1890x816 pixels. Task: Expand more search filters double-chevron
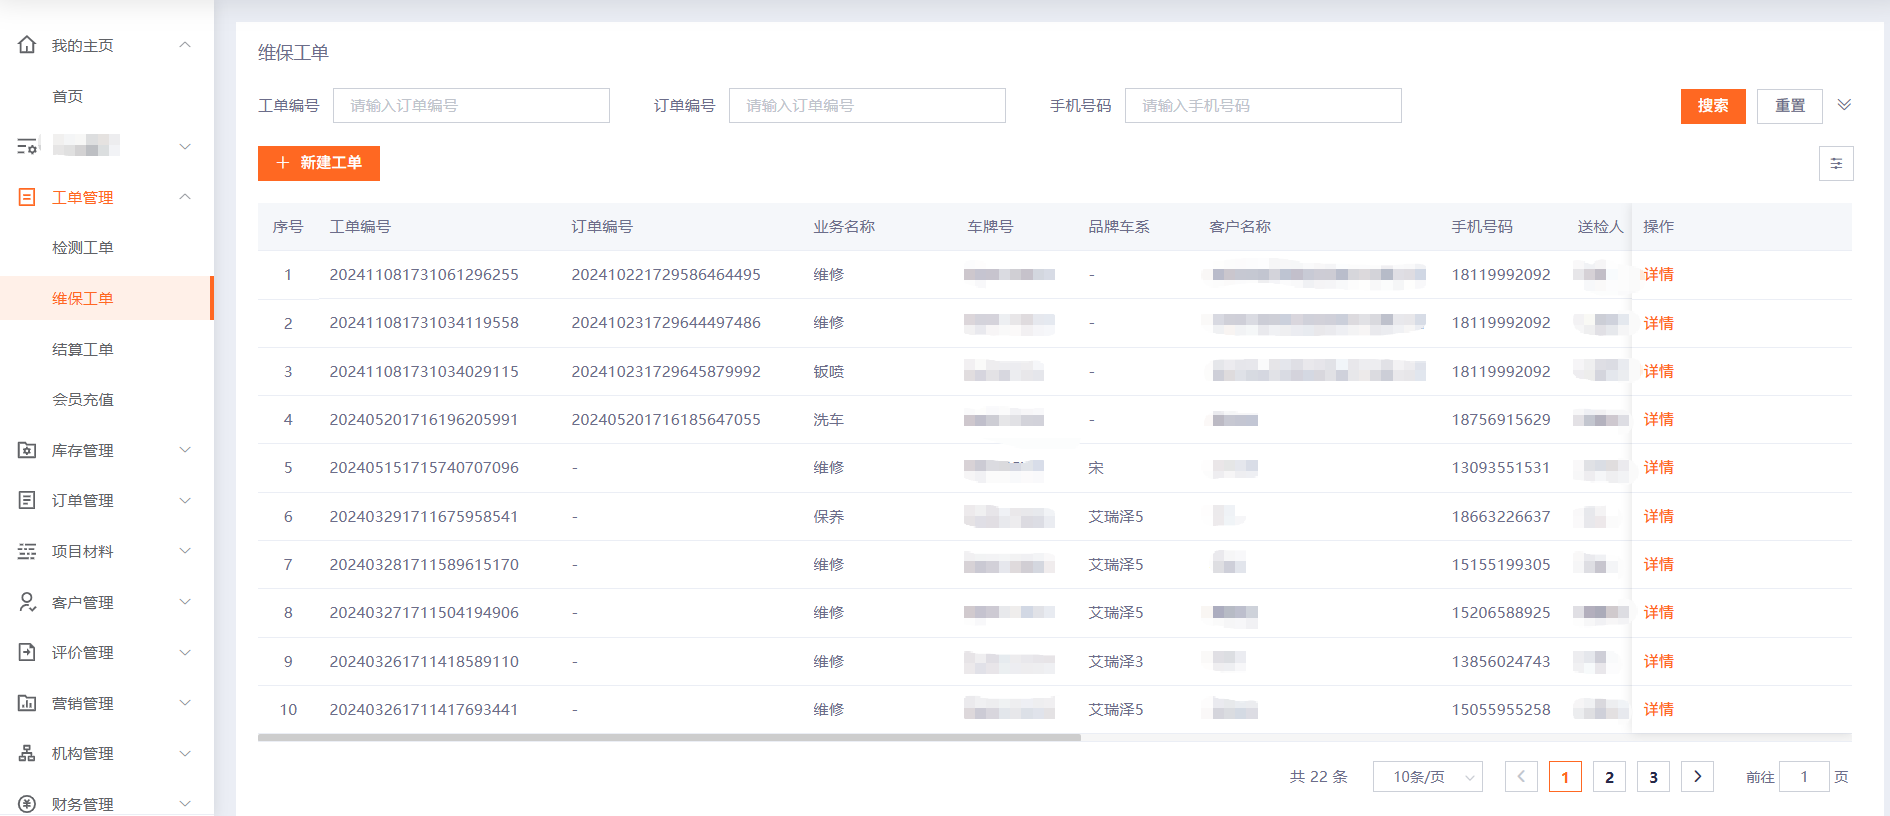tap(1844, 105)
